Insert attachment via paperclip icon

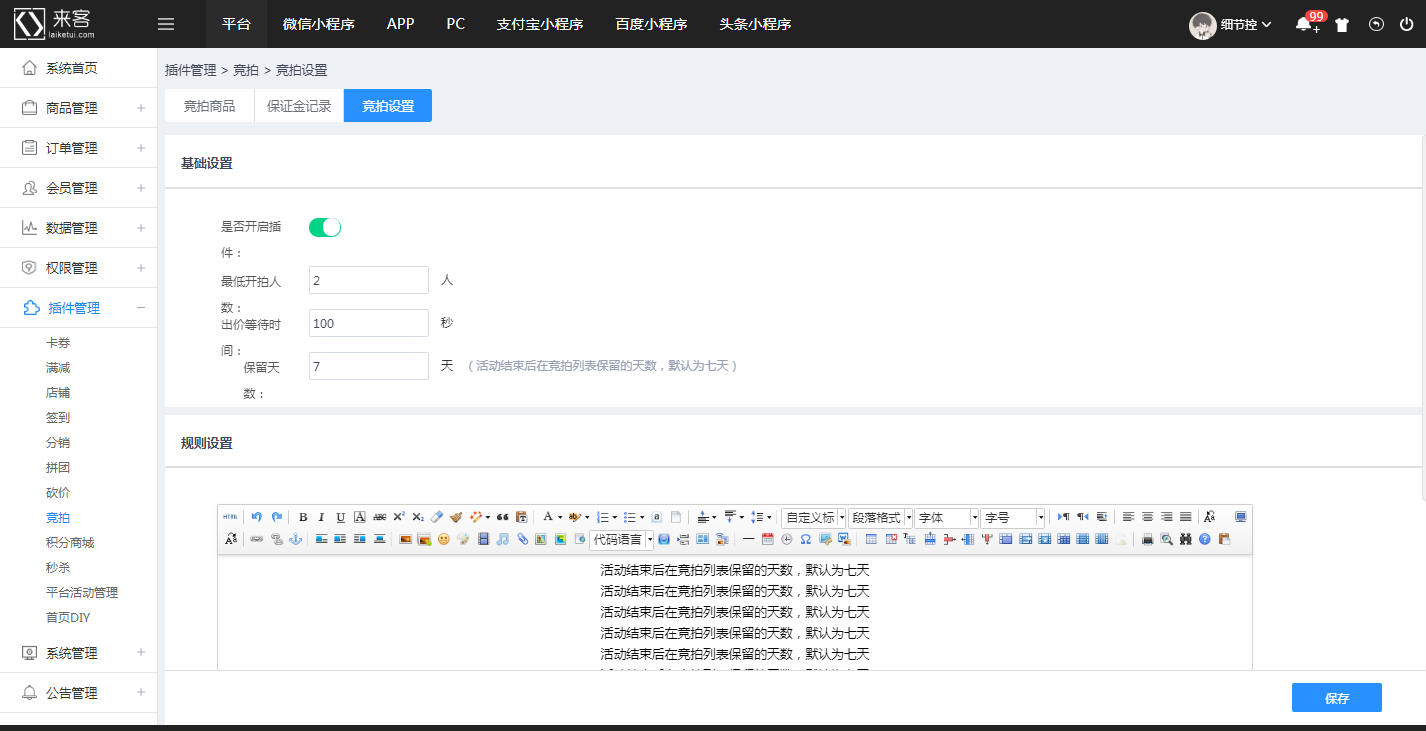(x=522, y=539)
